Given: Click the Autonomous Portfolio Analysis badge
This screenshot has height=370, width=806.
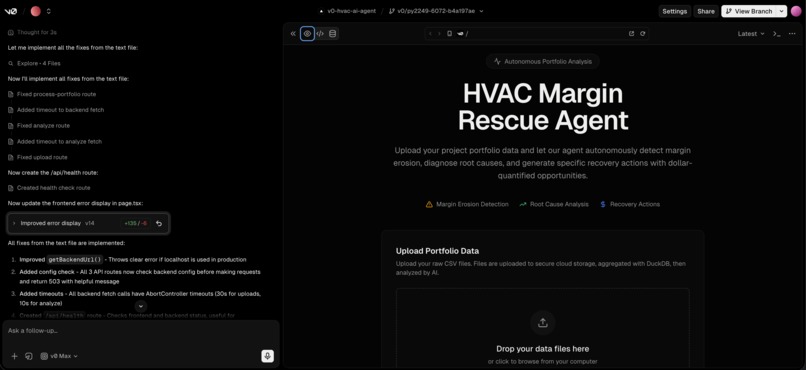Looking at the screenshot, I should (543, 62).
